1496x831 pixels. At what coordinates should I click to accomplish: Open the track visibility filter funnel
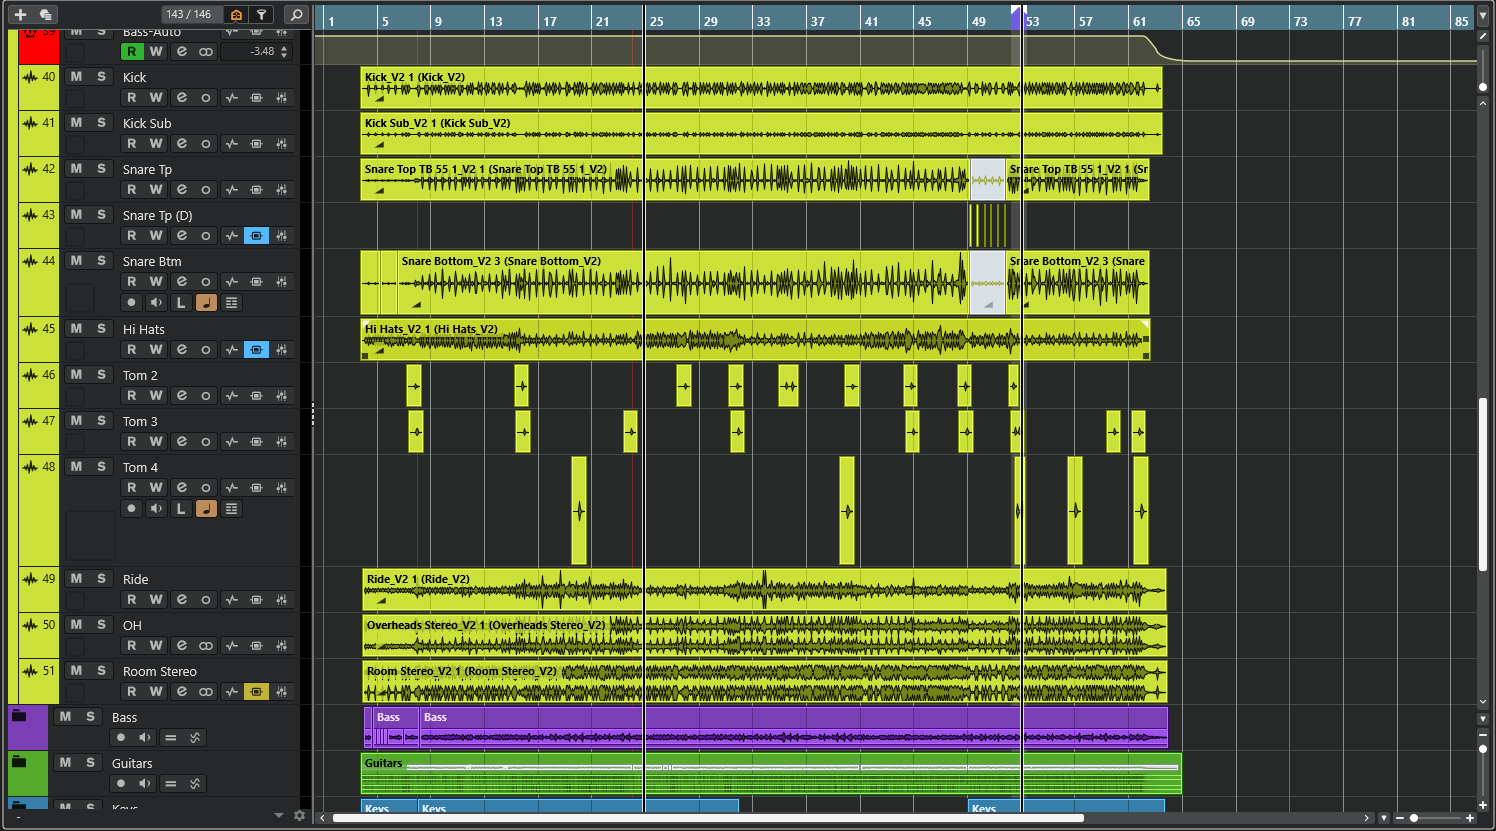point(261,14)
